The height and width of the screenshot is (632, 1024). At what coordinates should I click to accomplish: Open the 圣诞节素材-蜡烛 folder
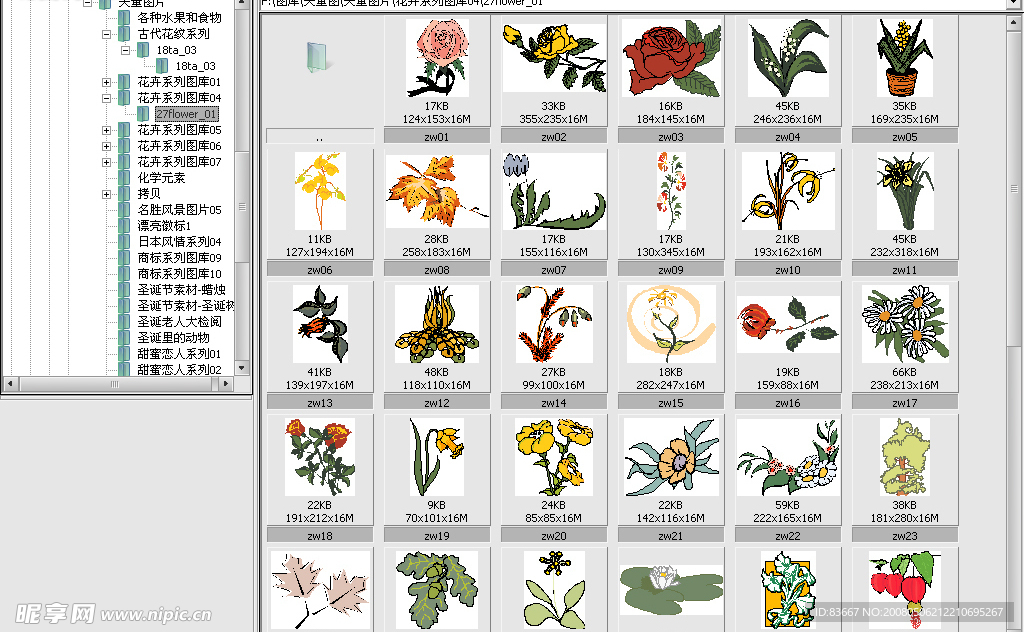(x=182, y=289)
